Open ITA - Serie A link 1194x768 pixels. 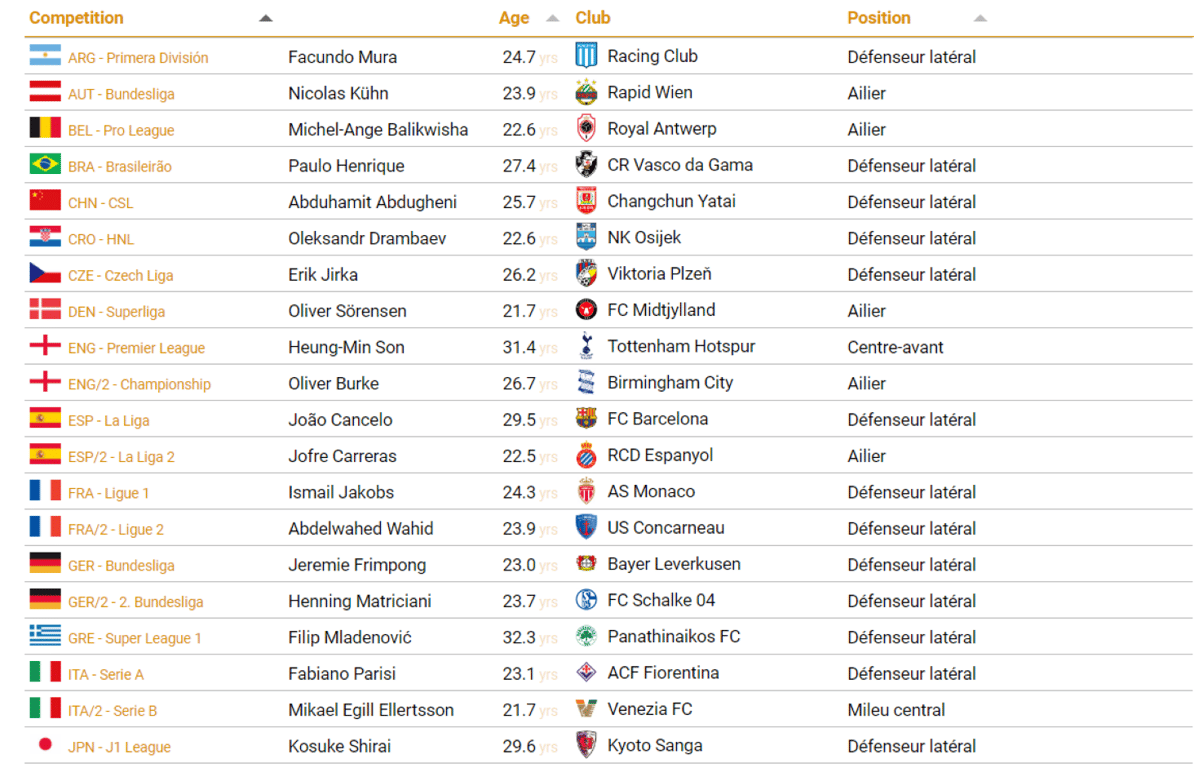point(106,674)
